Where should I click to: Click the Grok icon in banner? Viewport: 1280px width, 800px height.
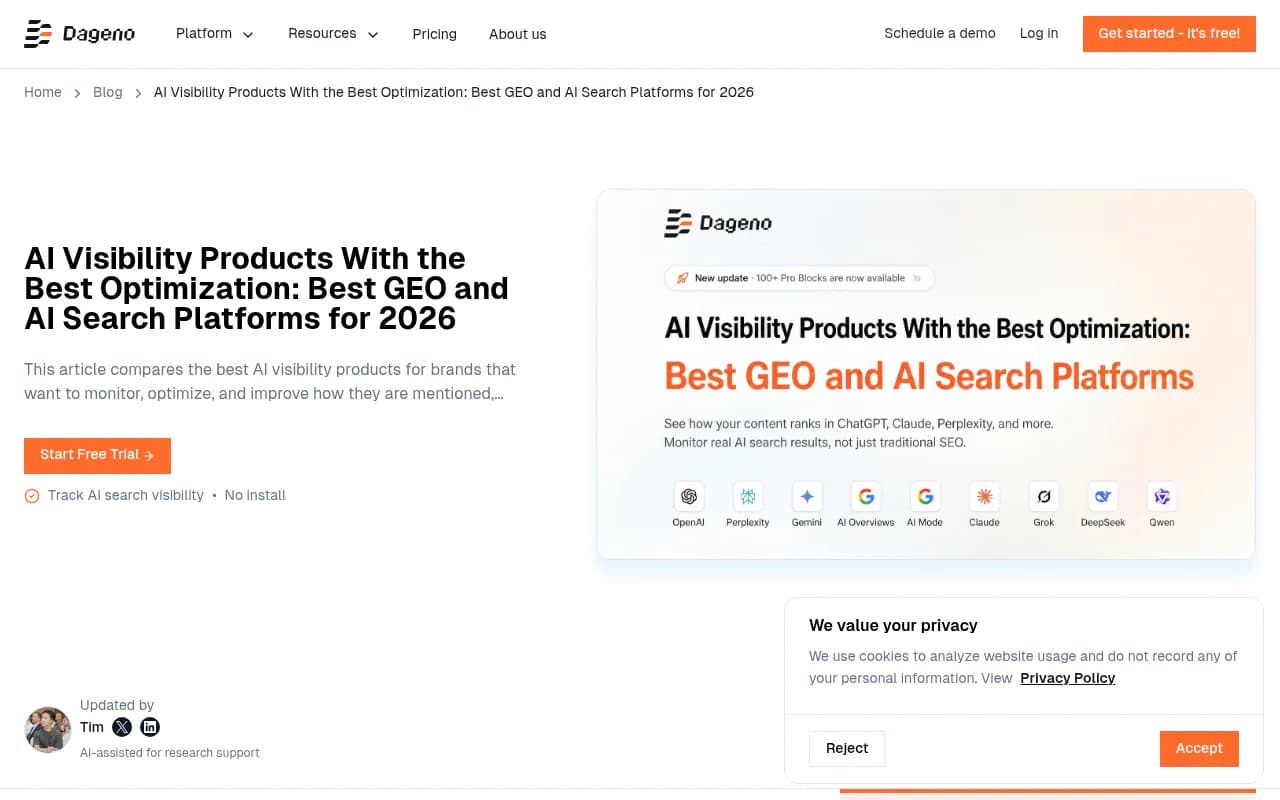1044,496
